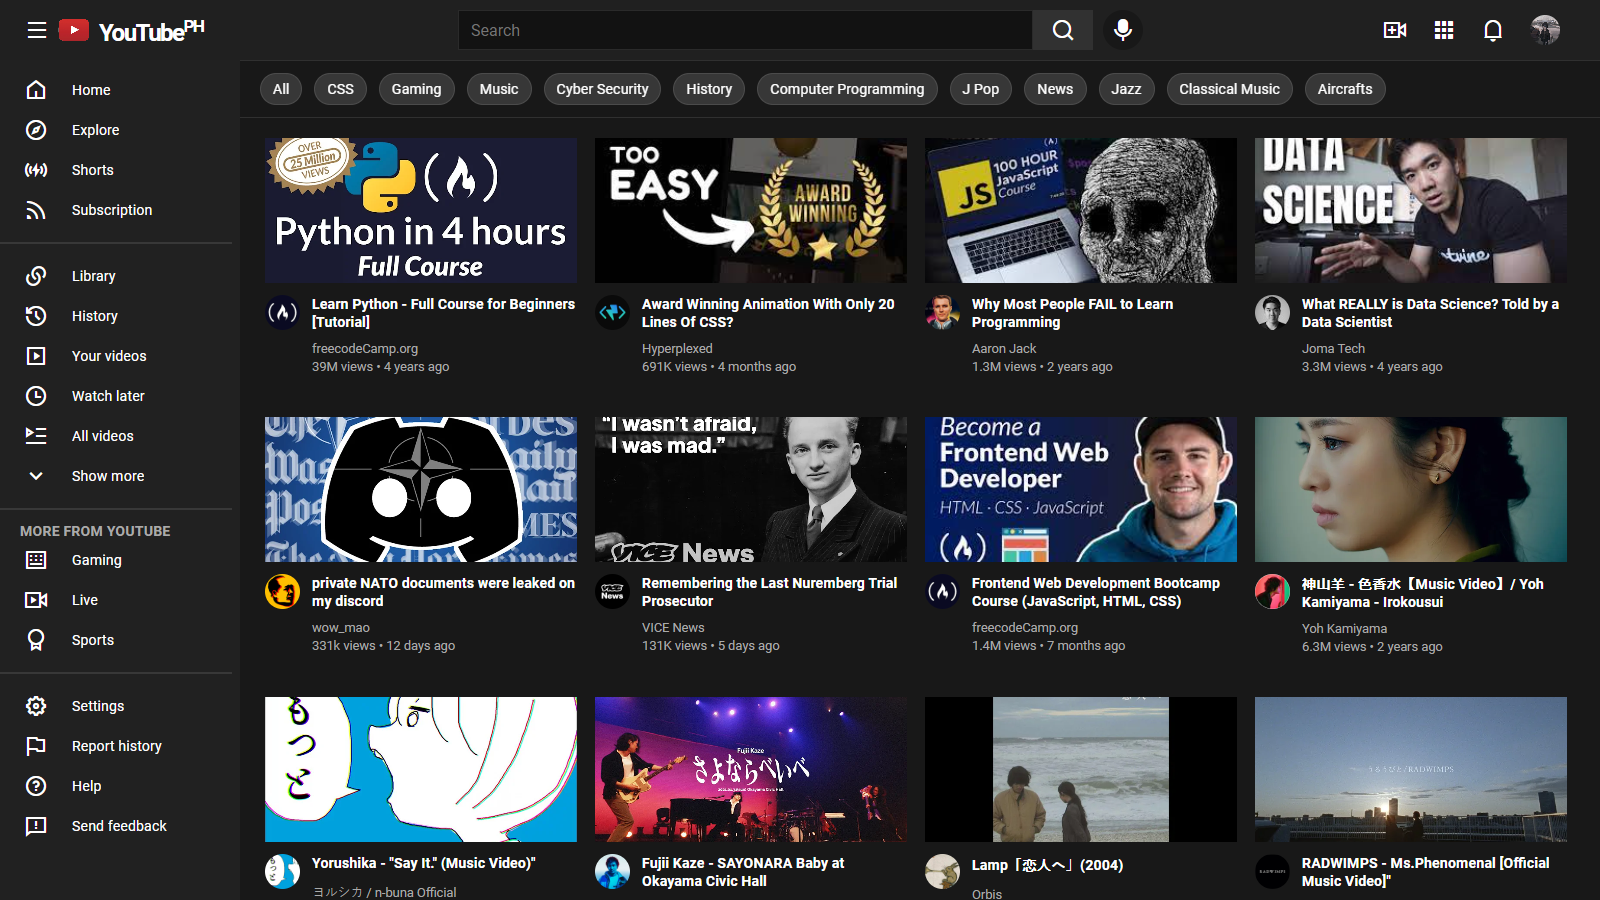Open the NATO Discord thumbnail
This screenshot has width=1600, height=900.
tap(421, 489)
